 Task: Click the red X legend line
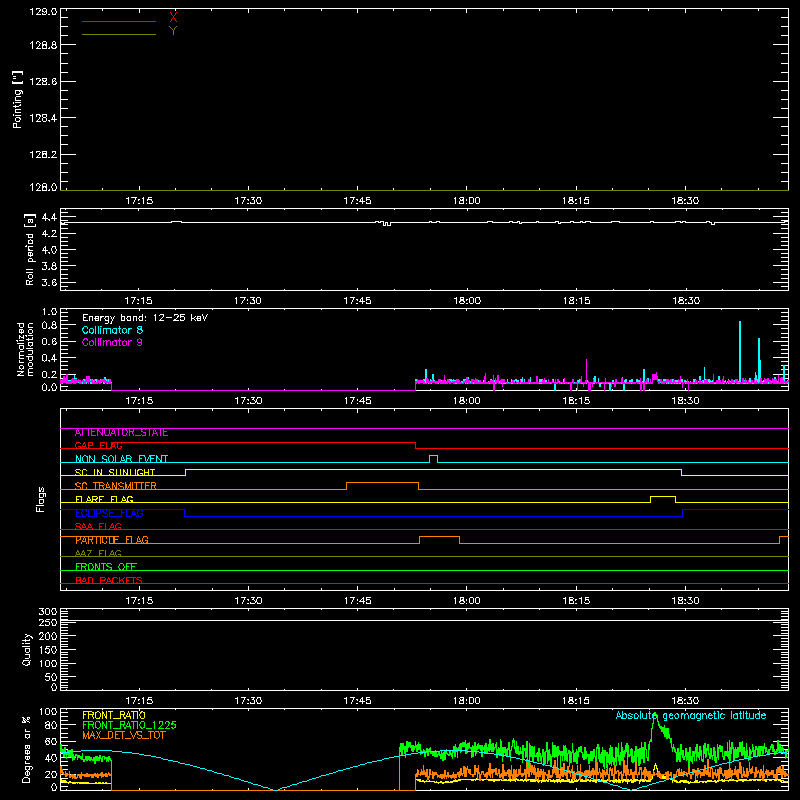[x=119, y=21]
